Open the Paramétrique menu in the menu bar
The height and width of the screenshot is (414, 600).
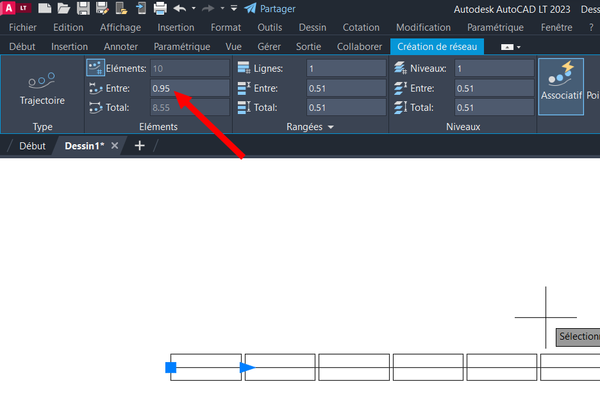pyautogui.click(x=495, y=28)
